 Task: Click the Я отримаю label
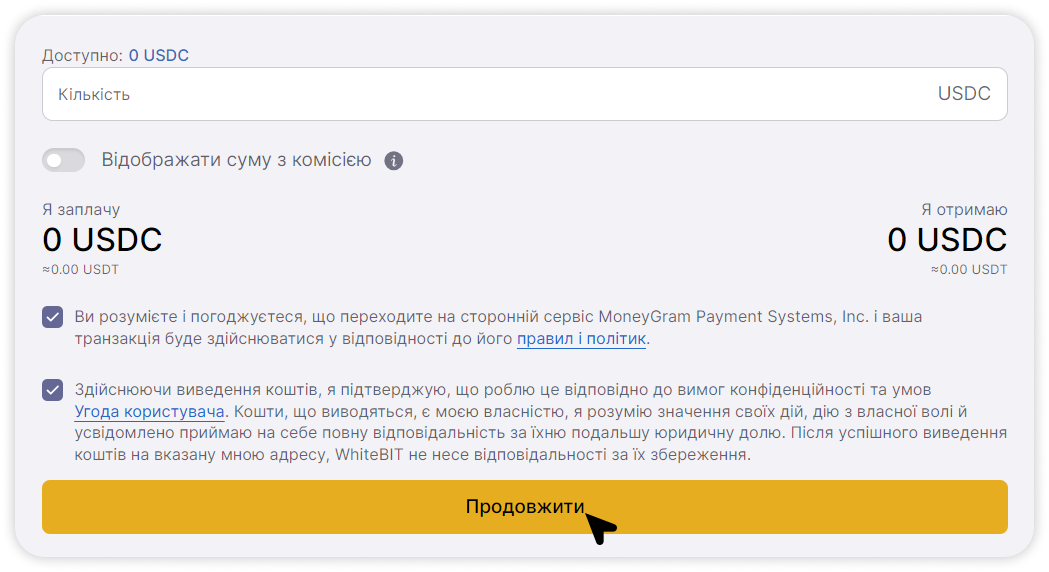pos(964,209)
